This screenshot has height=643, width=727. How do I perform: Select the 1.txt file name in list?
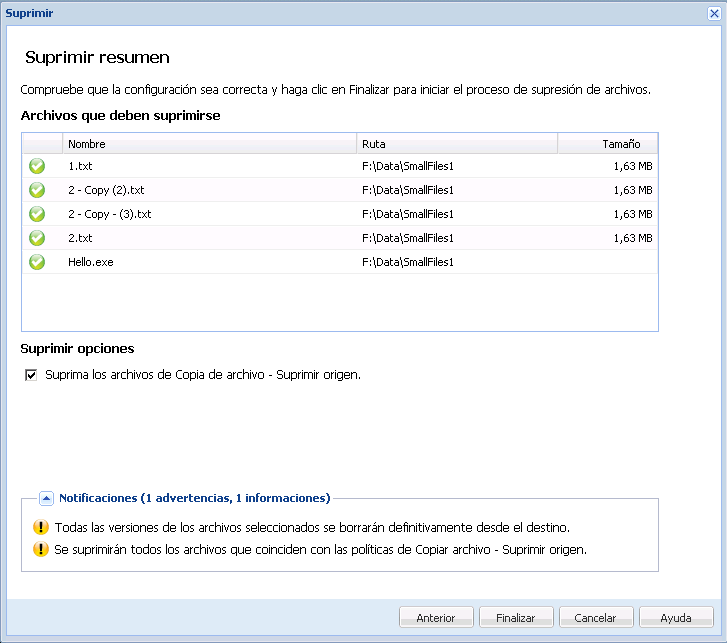pyautogui.click(x=80, y=166)
